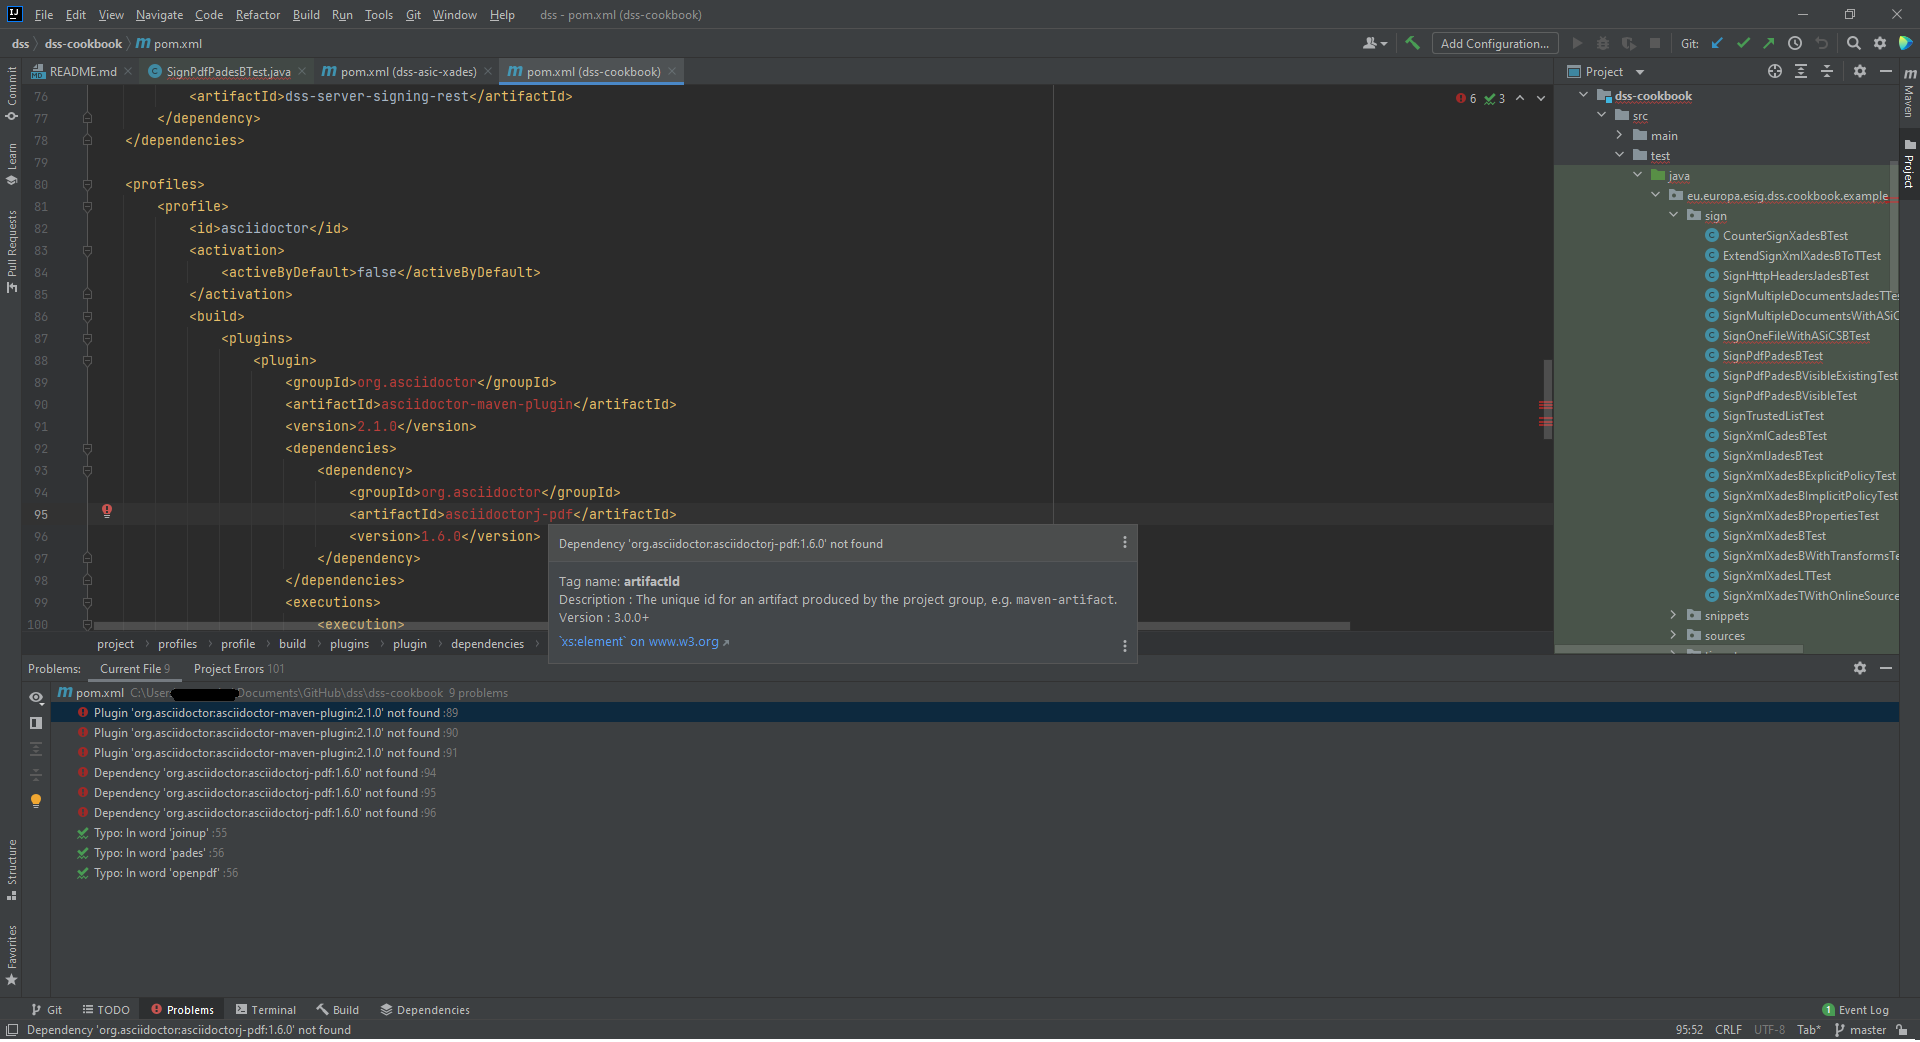Switch to the Project Errors tab
The image size is (1920, 1042).
click(238, 669)
